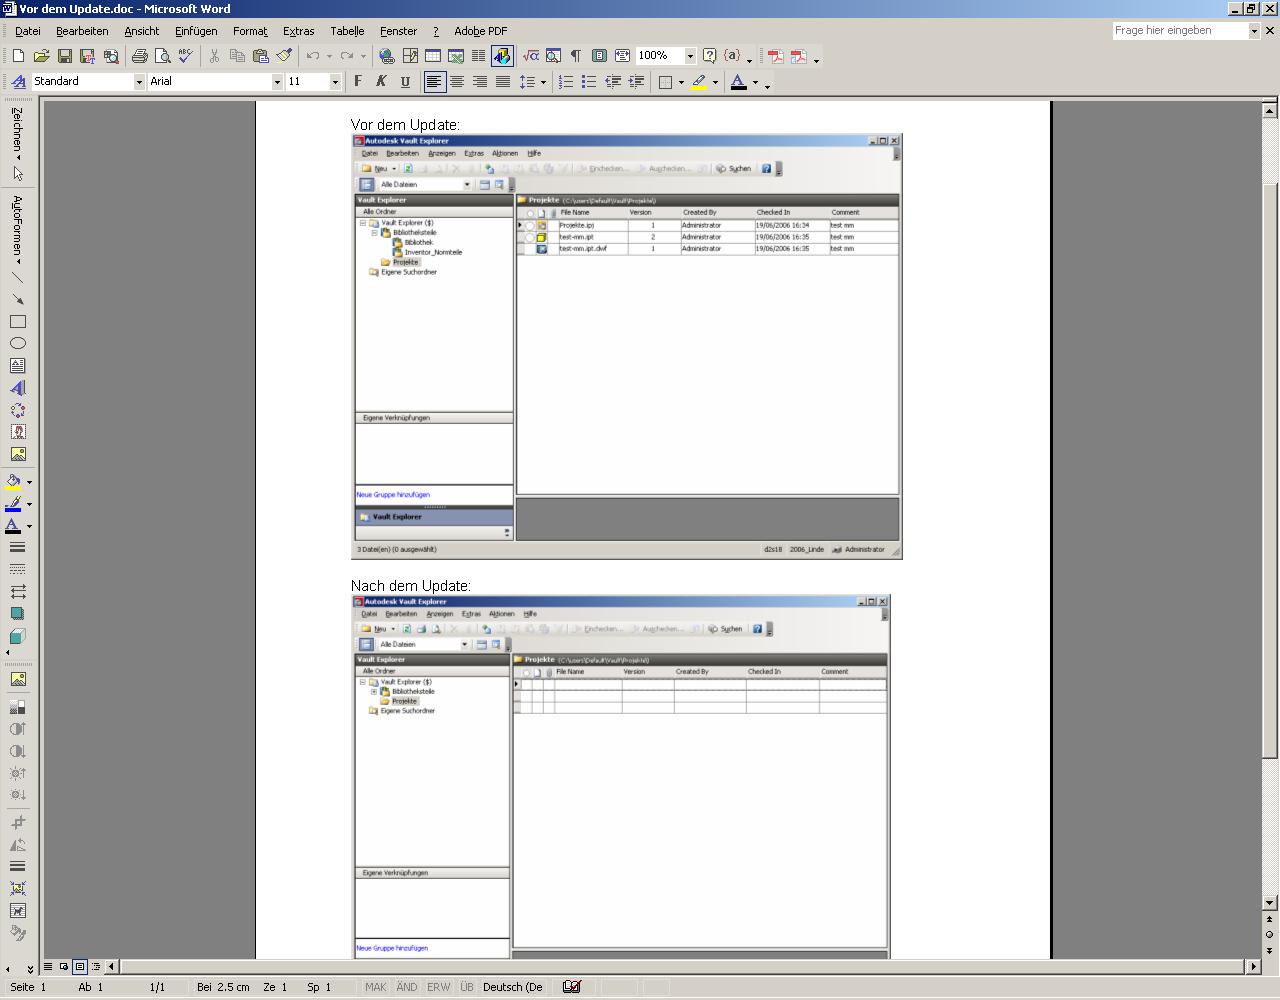Click the Crop picture tool
Screen dimensions: 1280x1000
click(17, 822)
